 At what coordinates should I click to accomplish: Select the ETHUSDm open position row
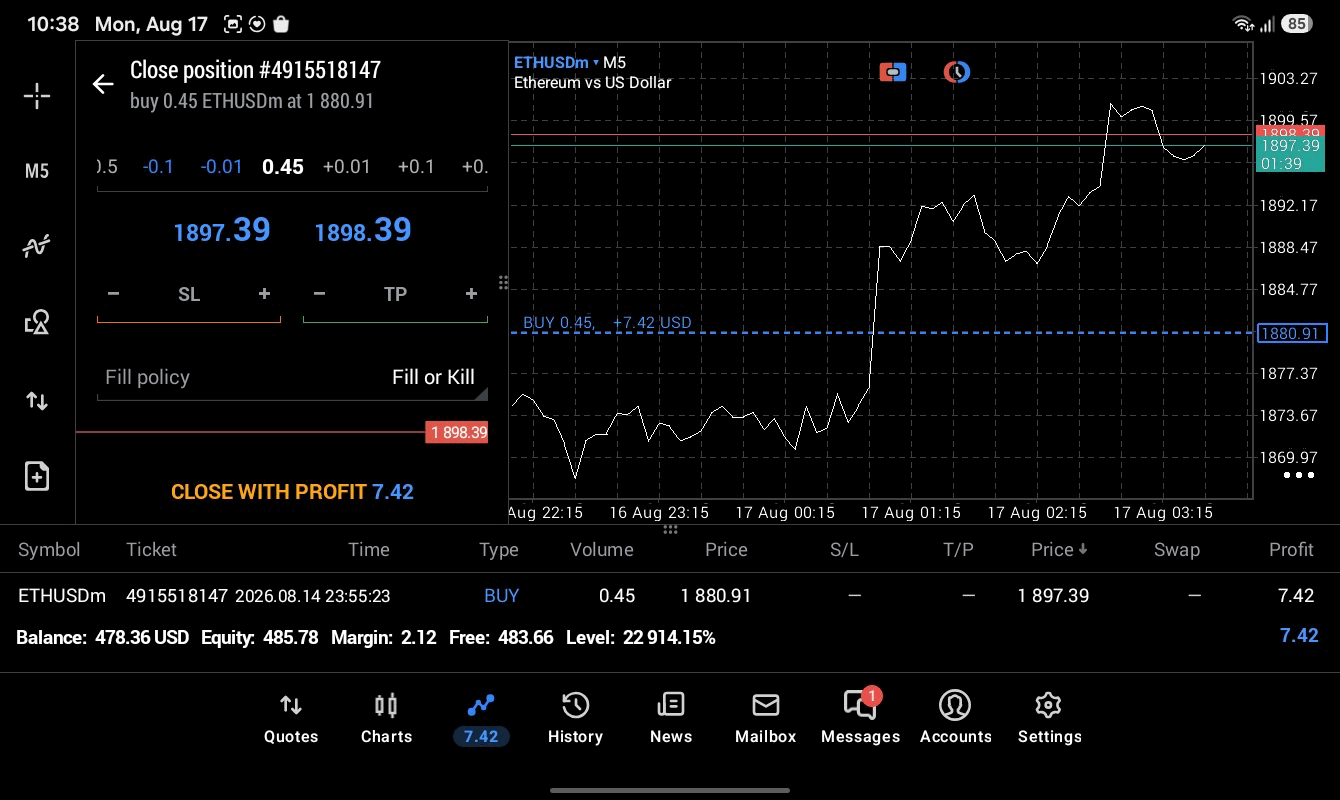[x=670, y=596]
